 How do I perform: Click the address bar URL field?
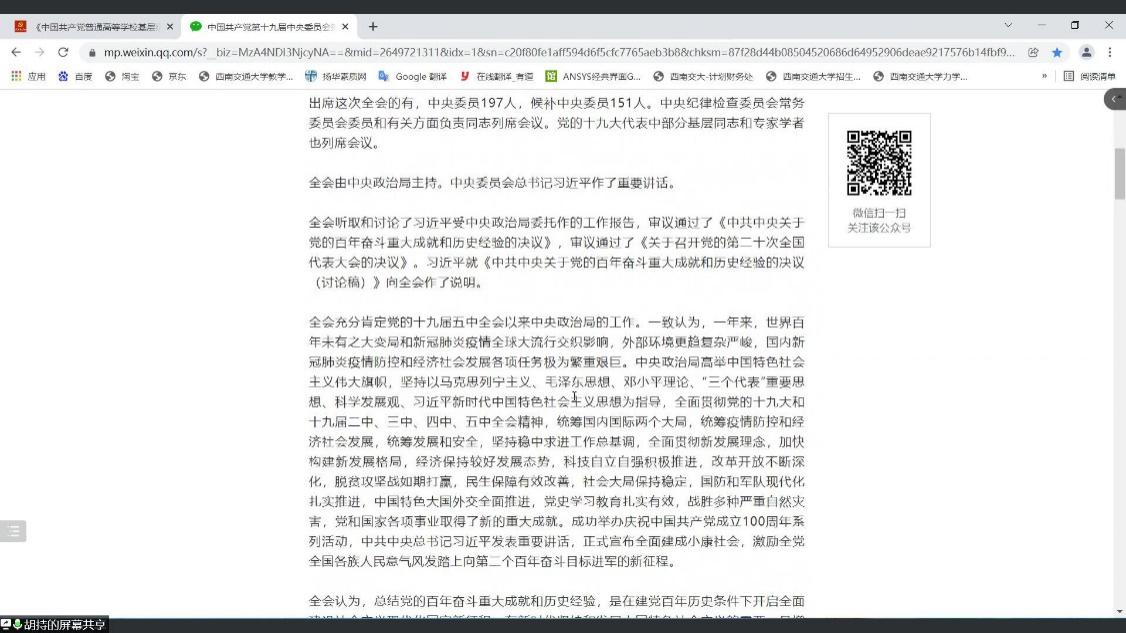click(550, 52)
